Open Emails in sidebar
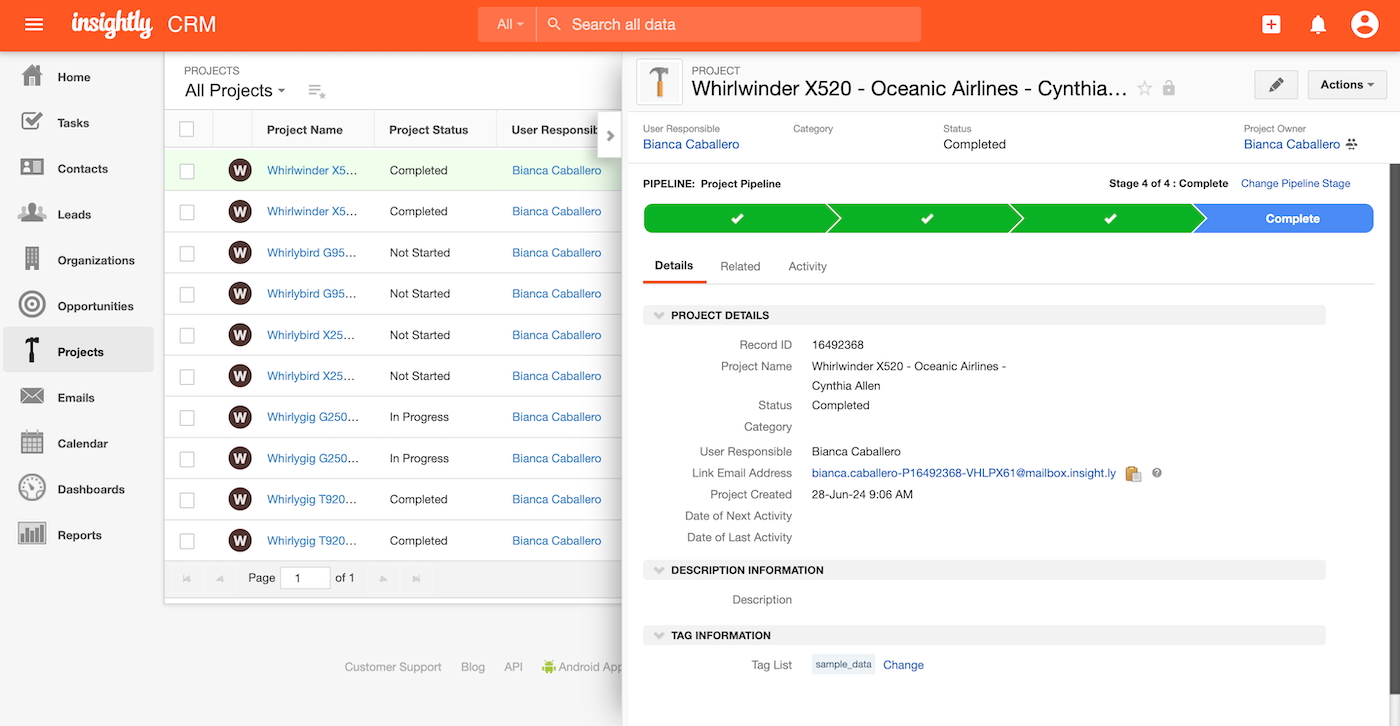The width and height of the screenshot is (1400, 726). click(x=78, y=397)
